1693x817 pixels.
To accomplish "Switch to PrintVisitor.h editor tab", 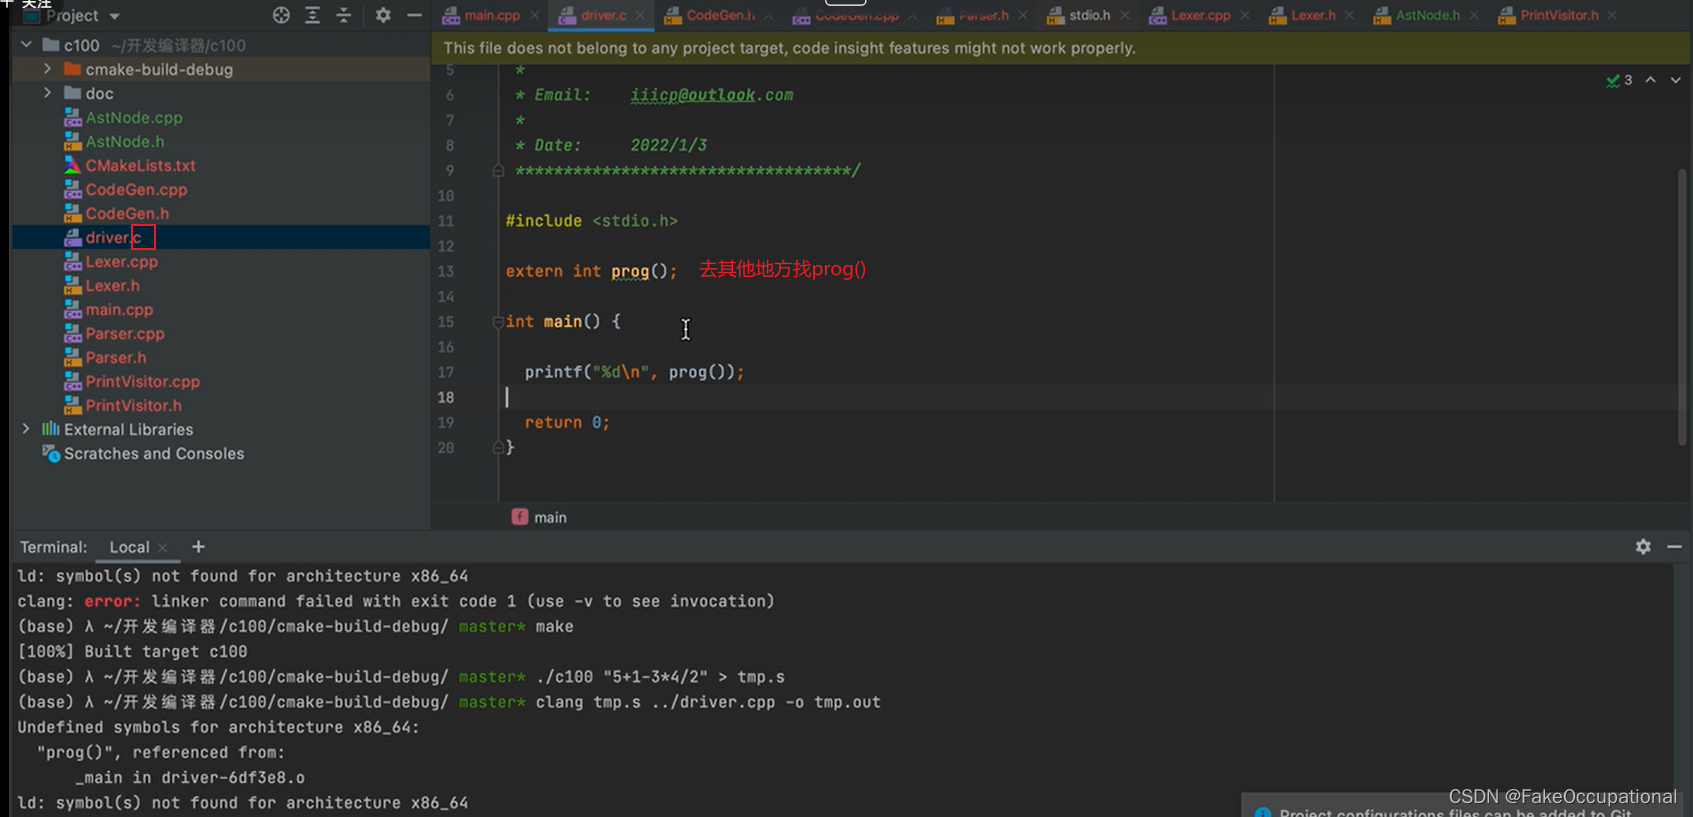I will 1558,15.
